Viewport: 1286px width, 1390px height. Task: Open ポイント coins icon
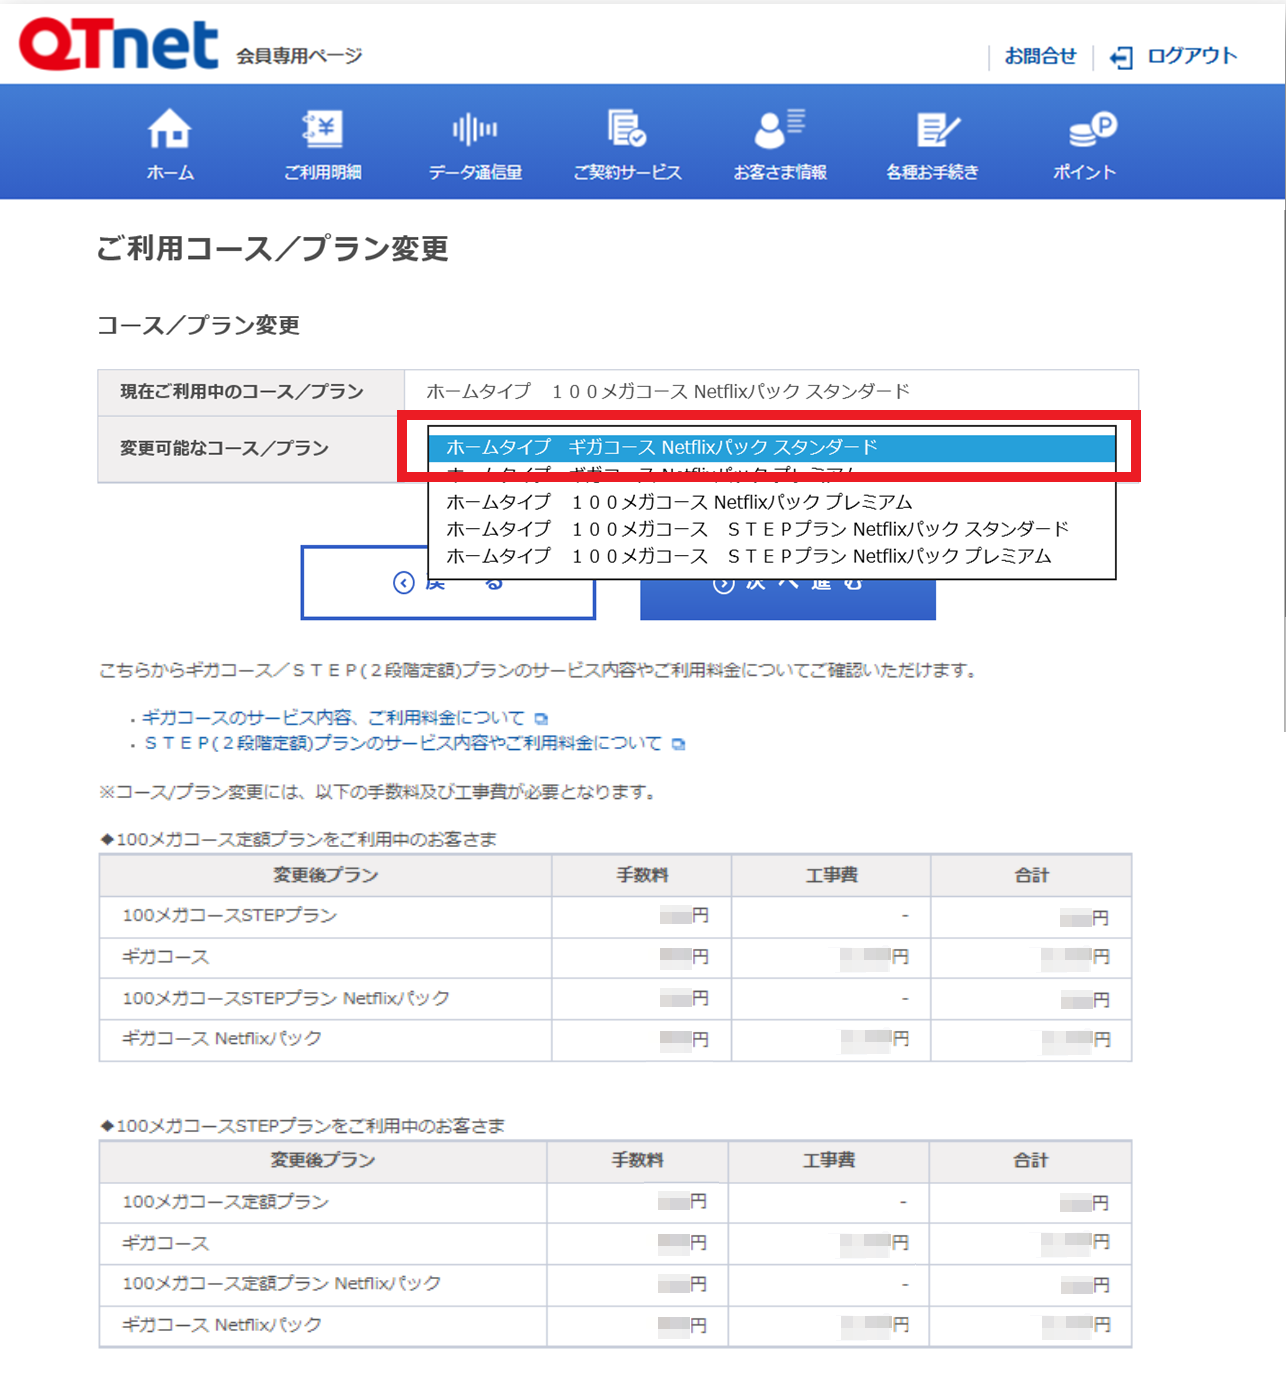click(x=1091, y=129)
